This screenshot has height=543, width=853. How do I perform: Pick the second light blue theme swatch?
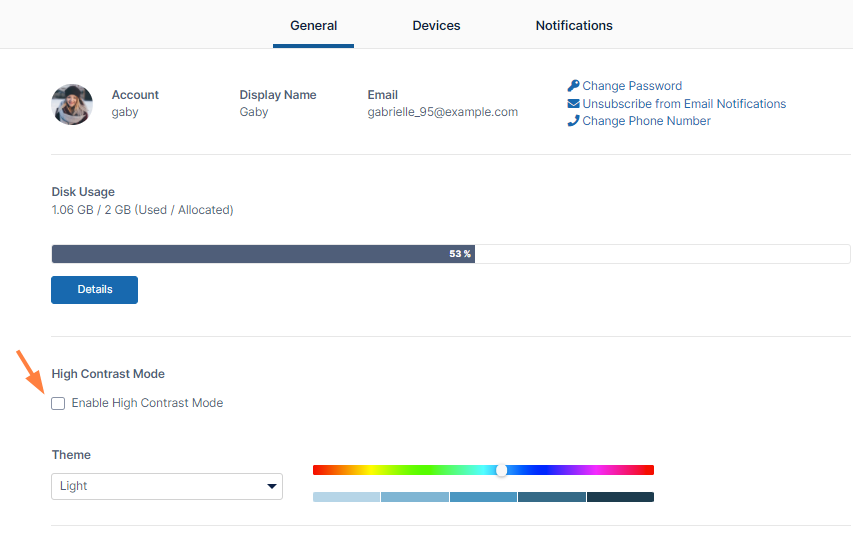[x=415, y=497]
